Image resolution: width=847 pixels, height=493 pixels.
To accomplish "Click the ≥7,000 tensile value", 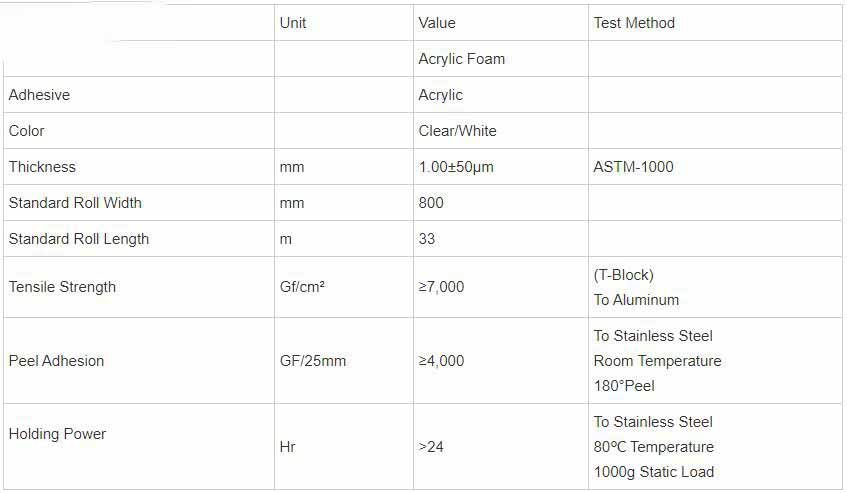I will (x=441, y=287).
